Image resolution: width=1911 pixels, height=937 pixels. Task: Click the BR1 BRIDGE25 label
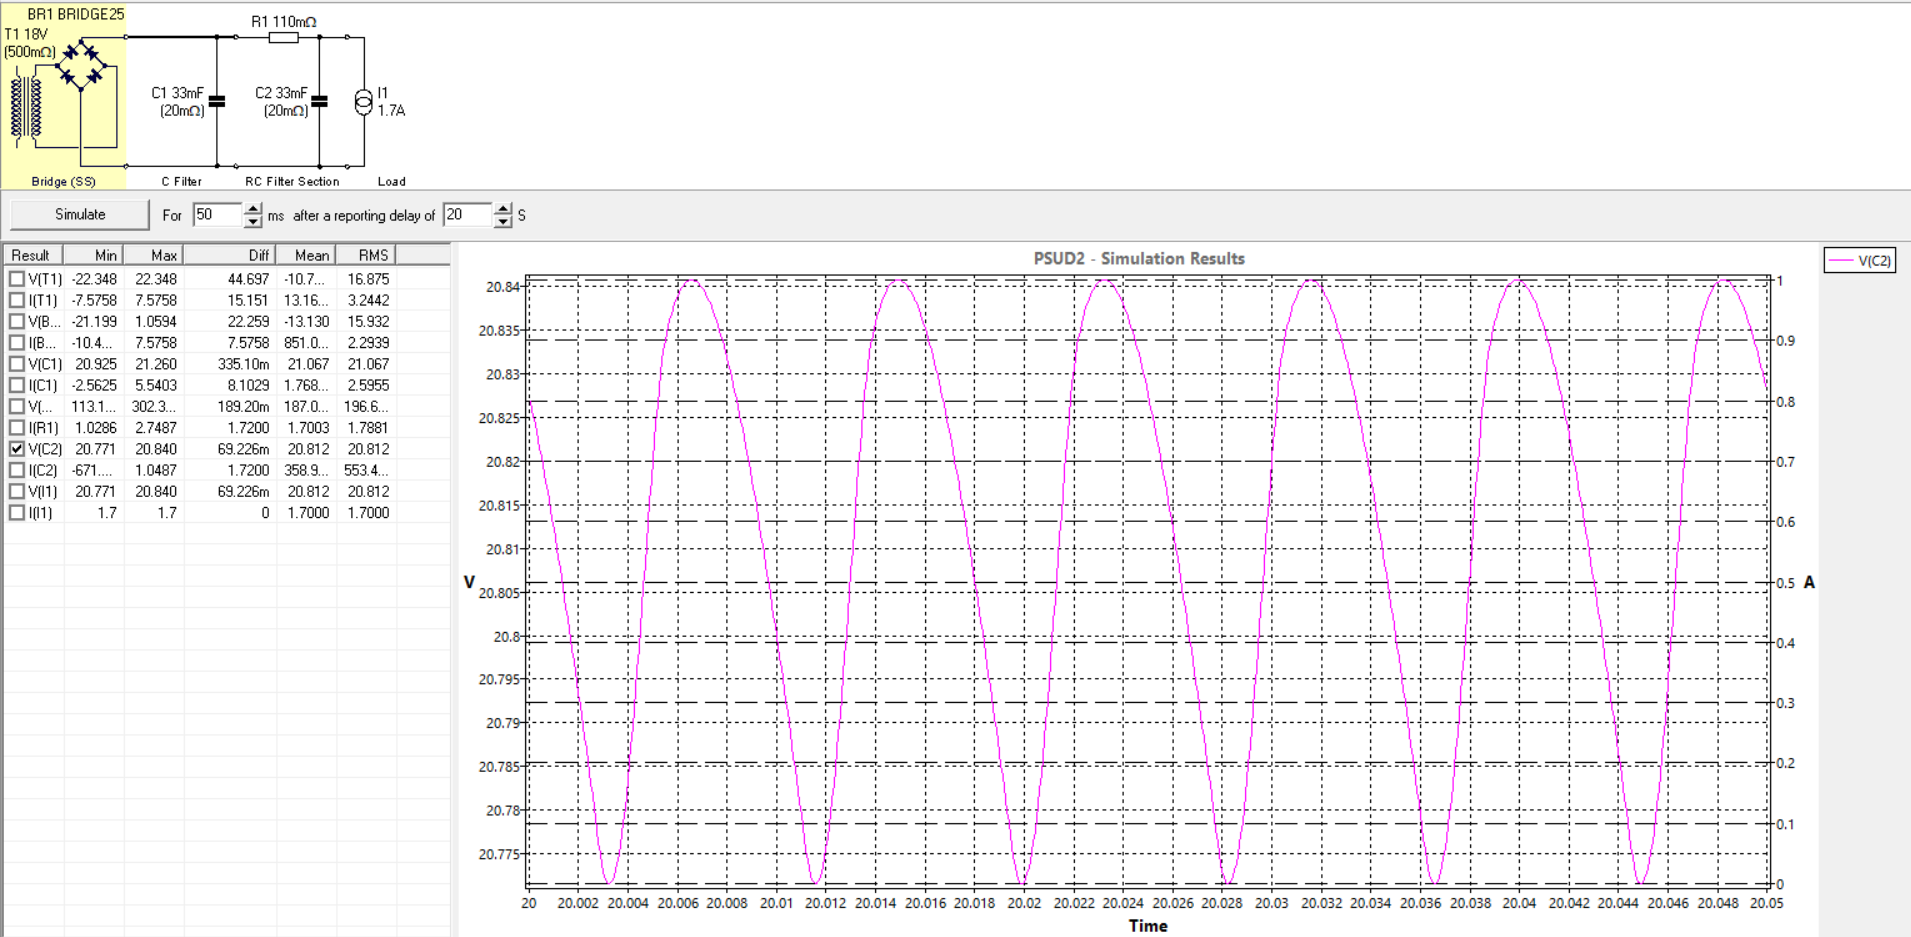click(76, 14)
